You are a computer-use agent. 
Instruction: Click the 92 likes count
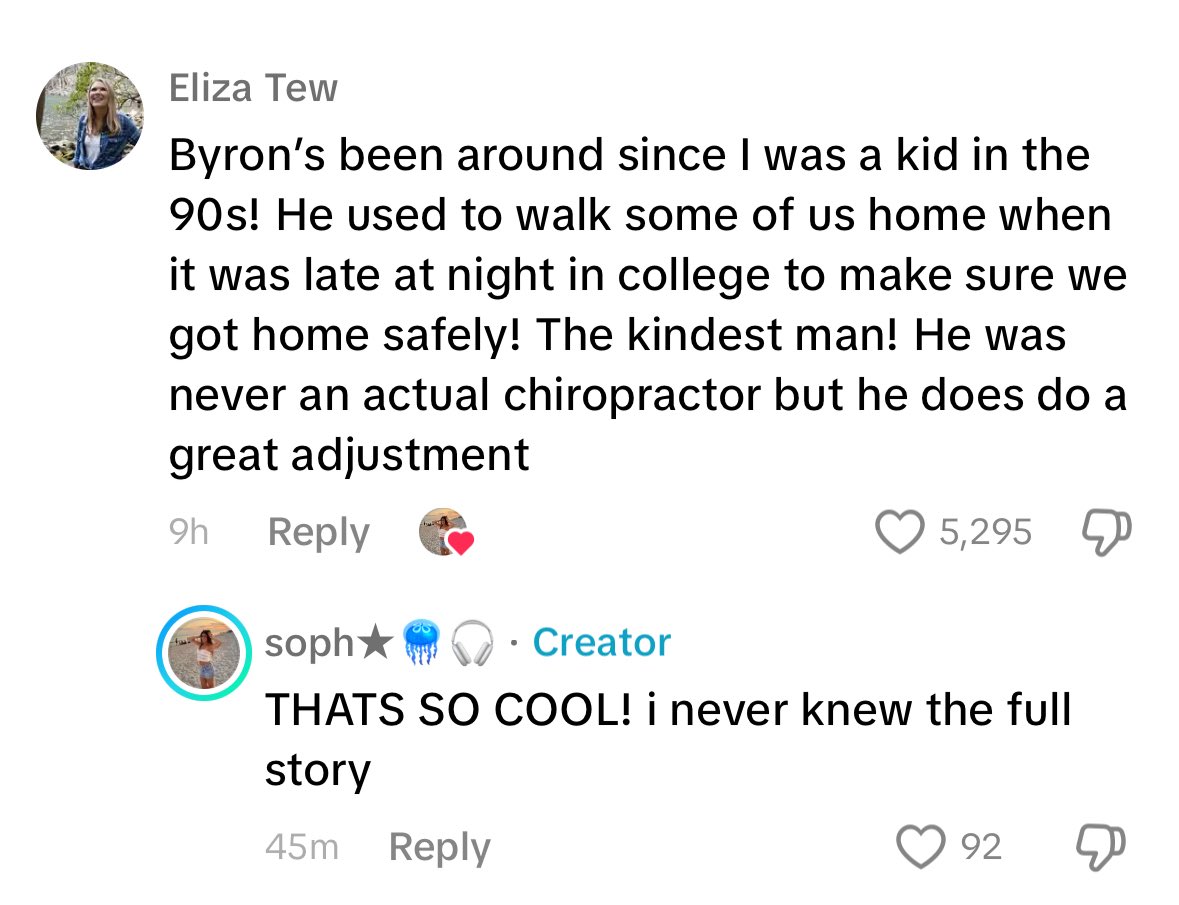click(980, 848)
